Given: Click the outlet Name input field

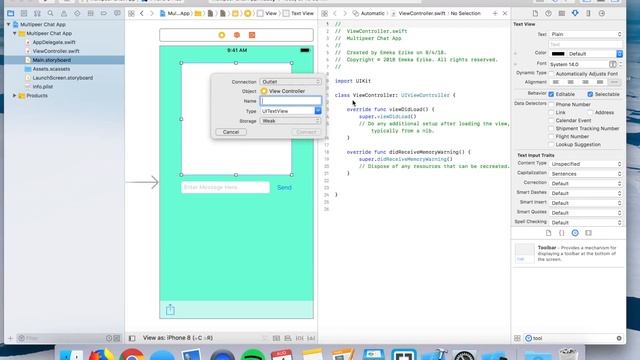Looking at the screenshot, I should (291, 101).
